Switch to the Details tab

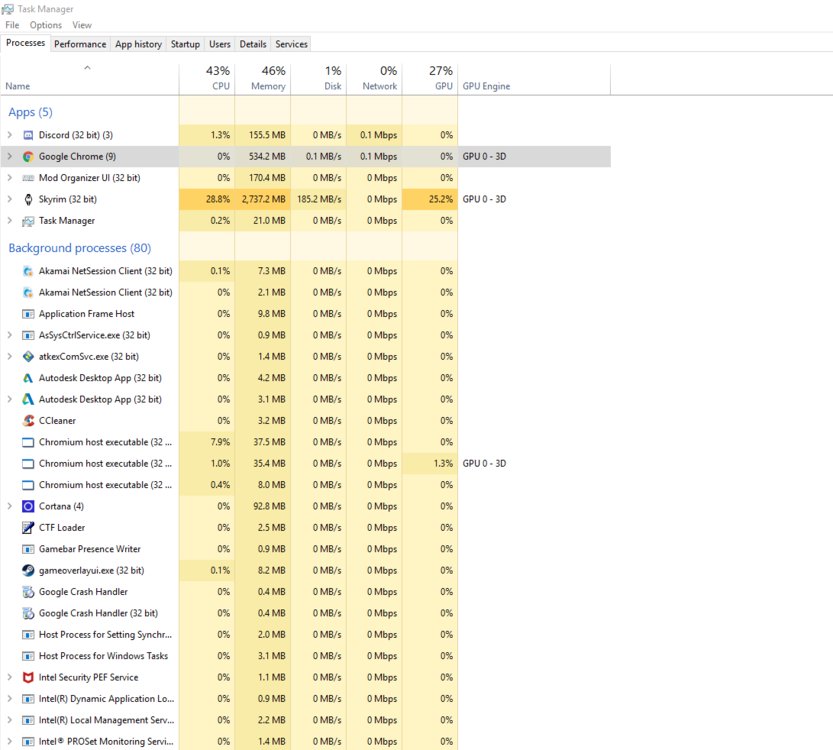pos(253,44)
